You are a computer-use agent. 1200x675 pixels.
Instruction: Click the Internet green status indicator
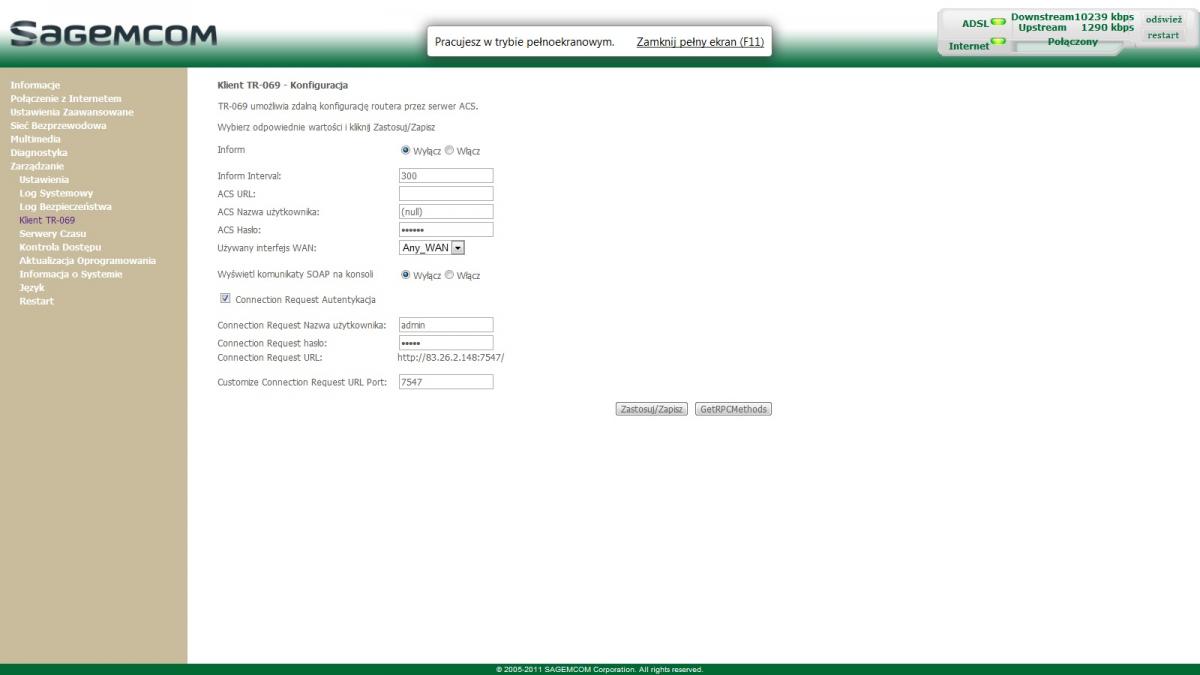point(997,42)
